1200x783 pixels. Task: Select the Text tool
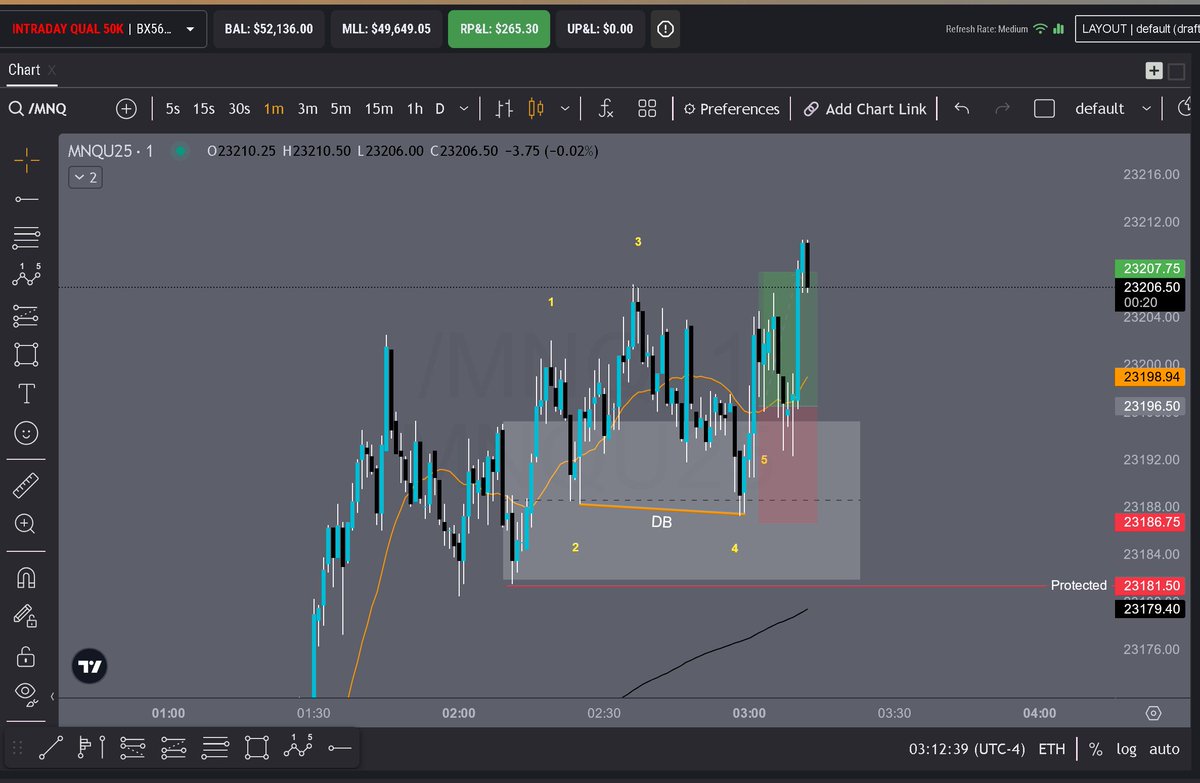coord(27,394)
